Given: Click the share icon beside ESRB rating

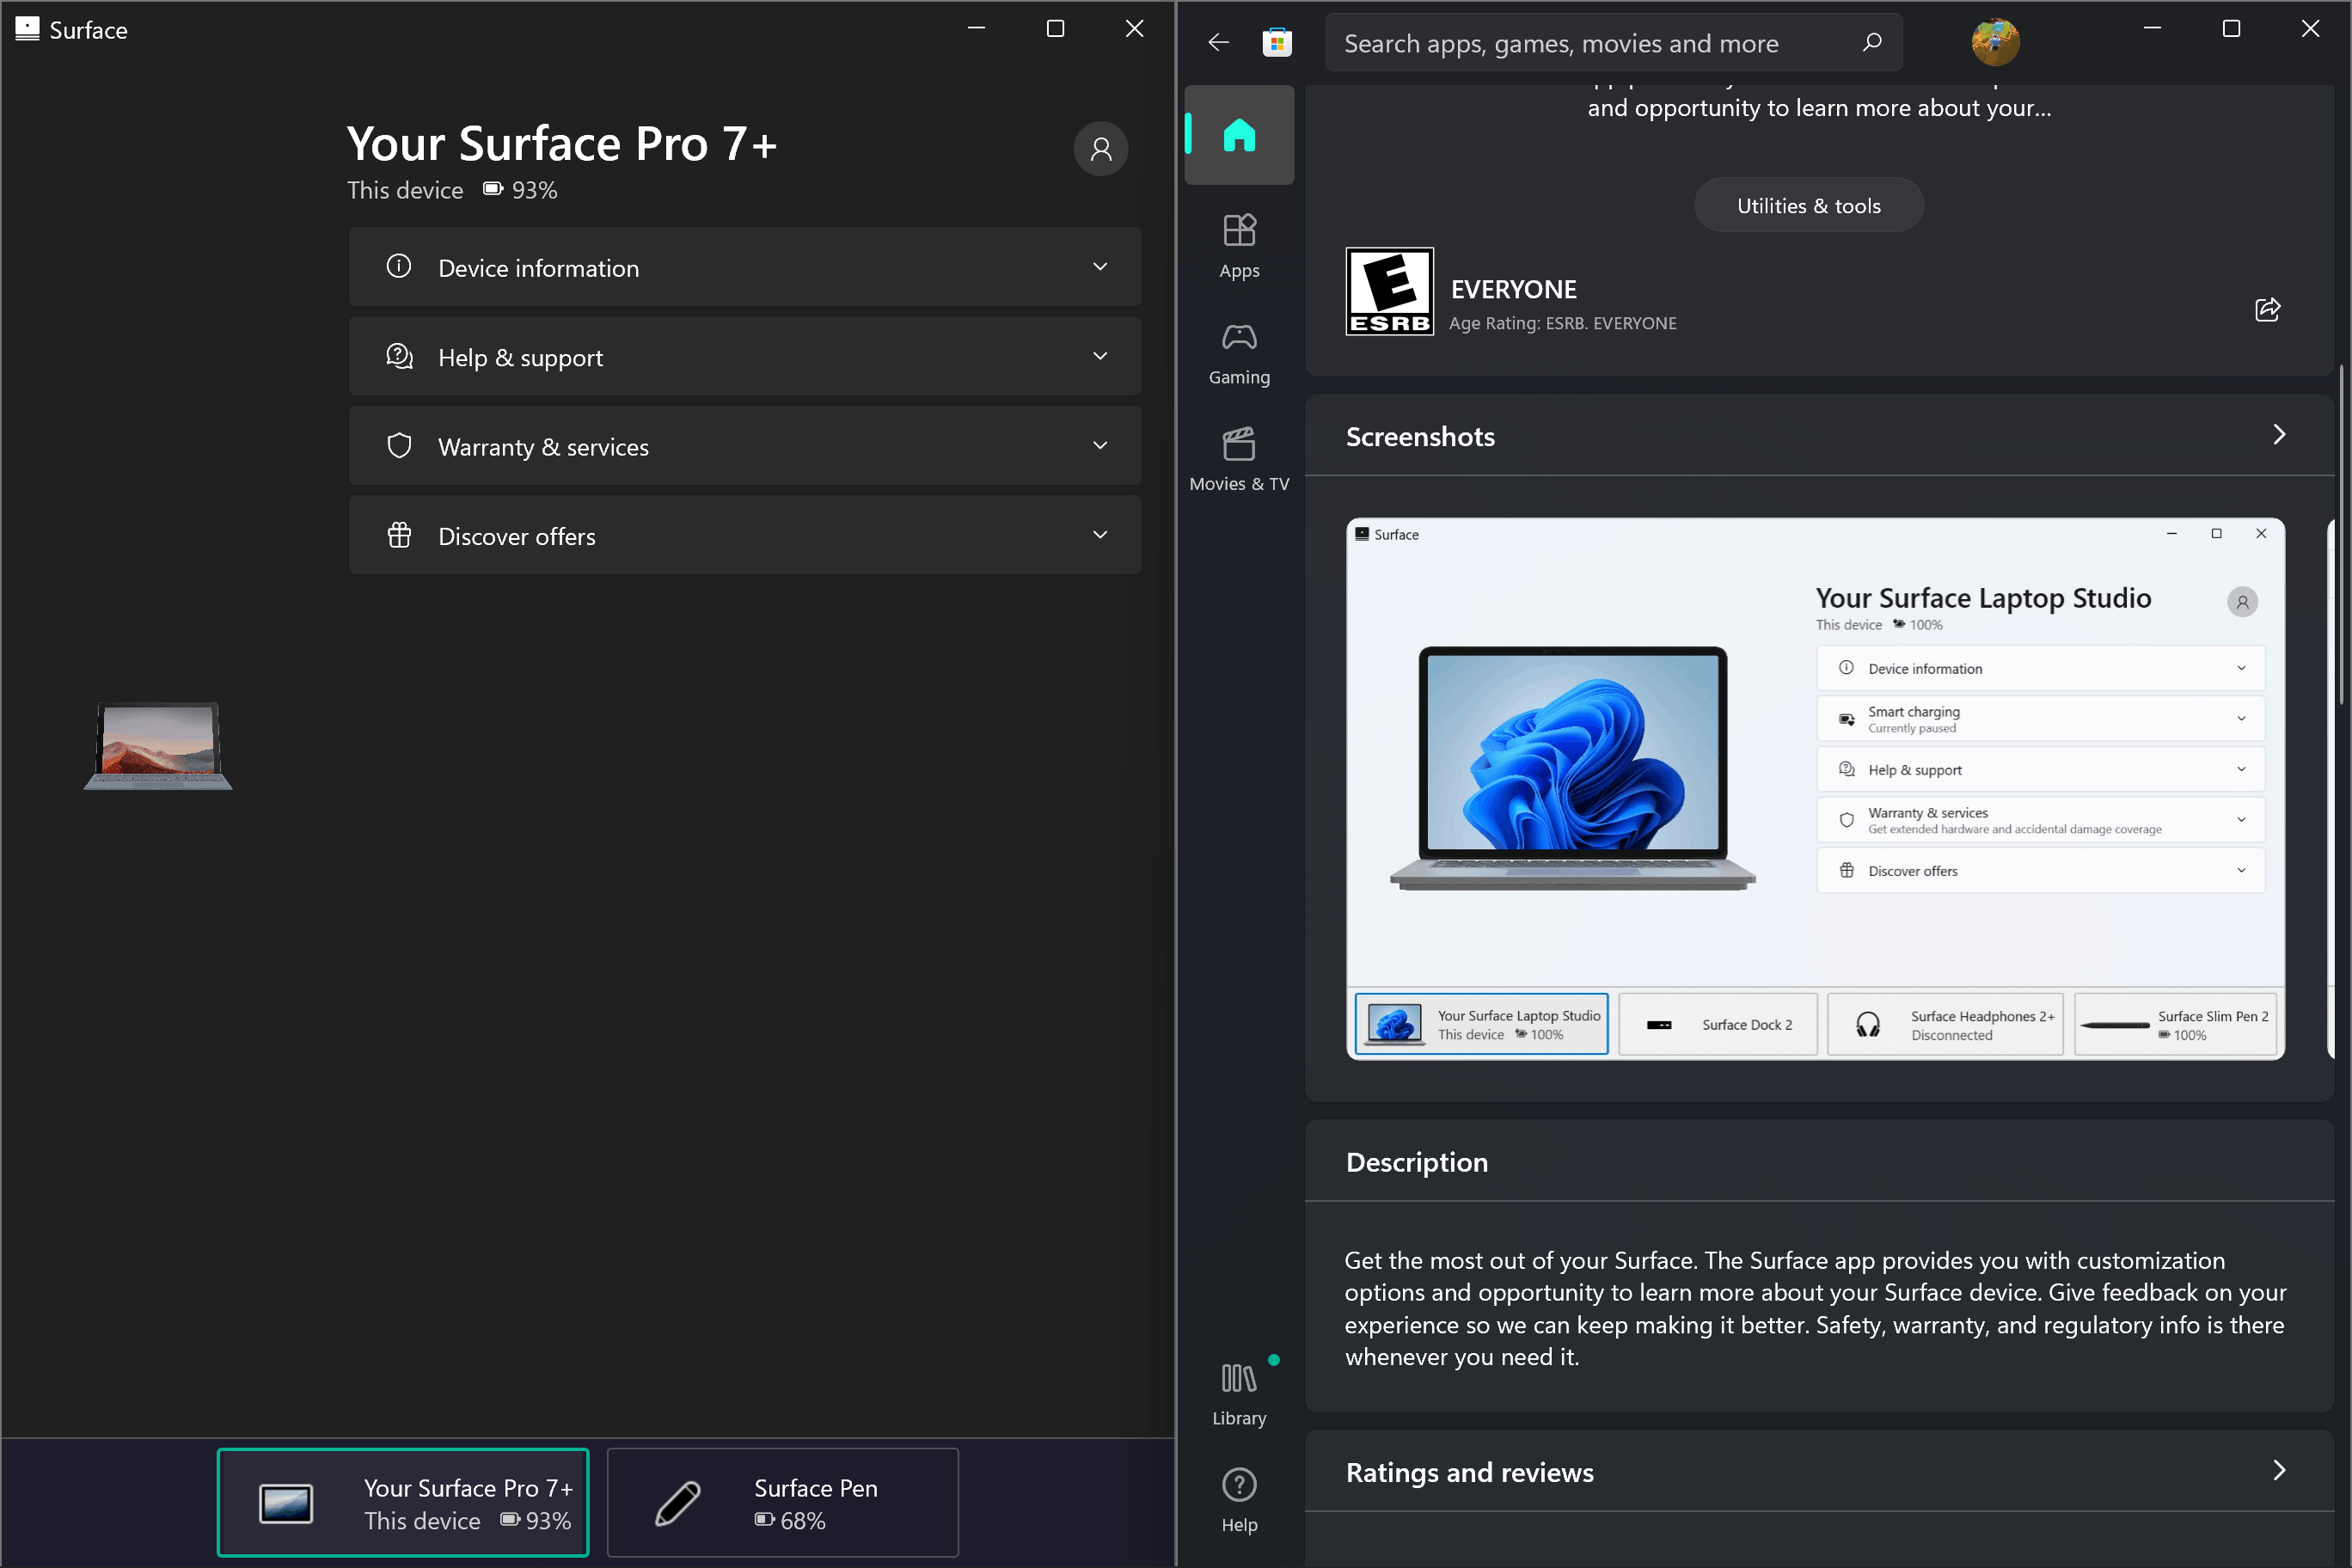Looking at the screenshot, I should point(2267,309).
